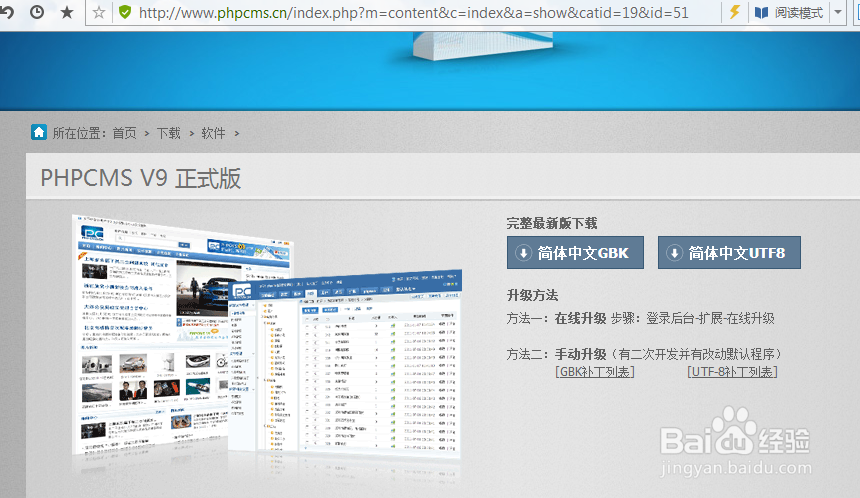Click the 升级方法 heading text

point(532,295)
